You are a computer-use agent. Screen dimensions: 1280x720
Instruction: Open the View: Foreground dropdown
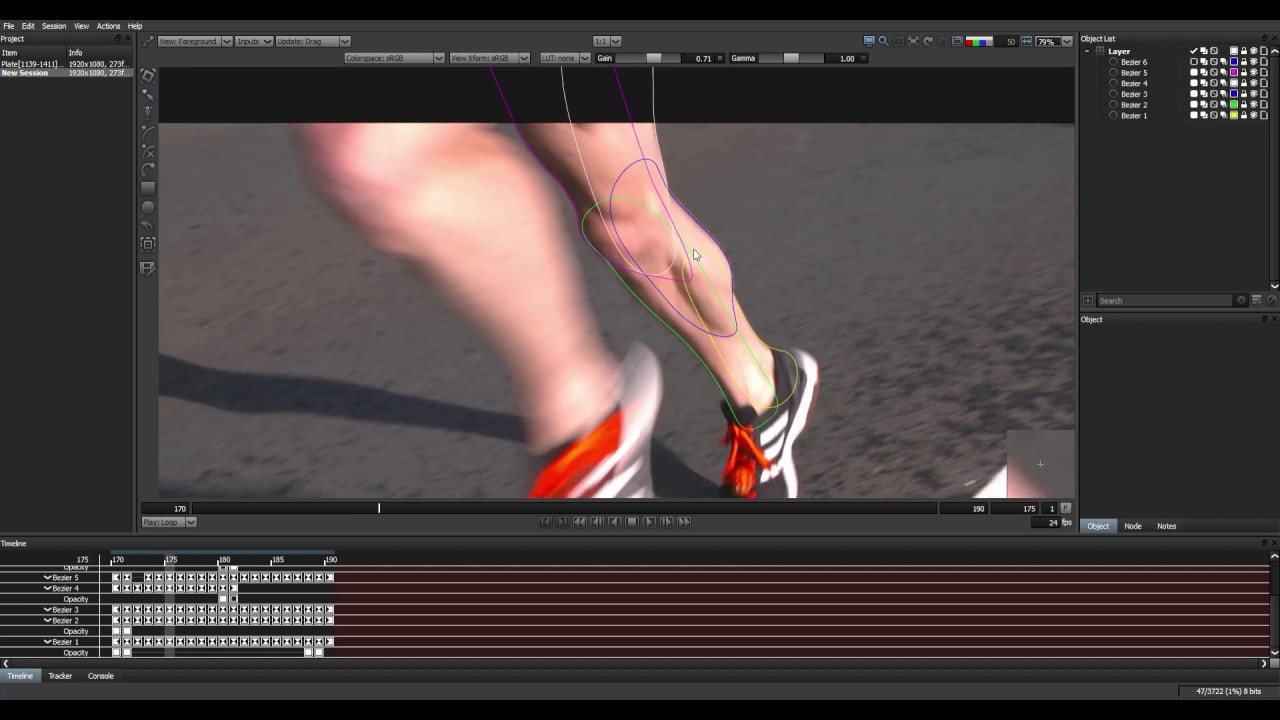195,41
